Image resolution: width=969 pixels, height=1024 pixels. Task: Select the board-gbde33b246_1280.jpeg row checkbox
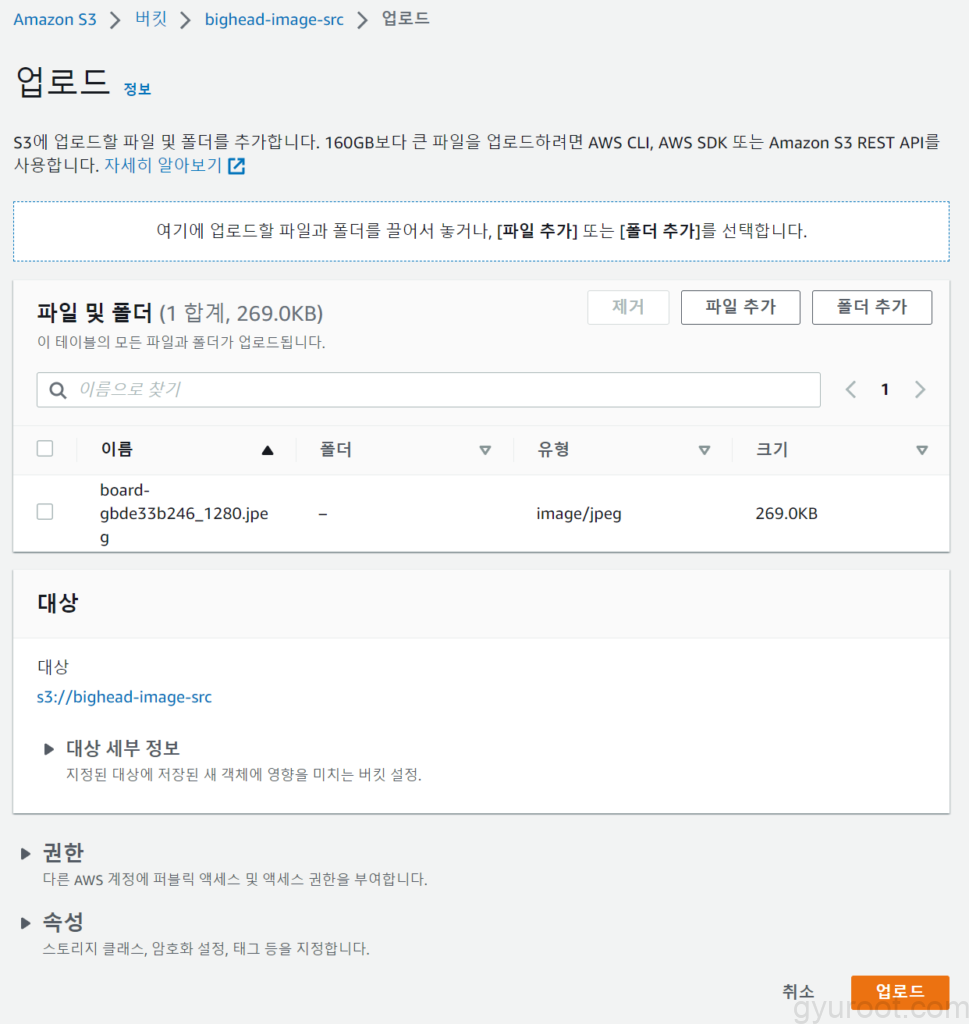click(45, 512)
